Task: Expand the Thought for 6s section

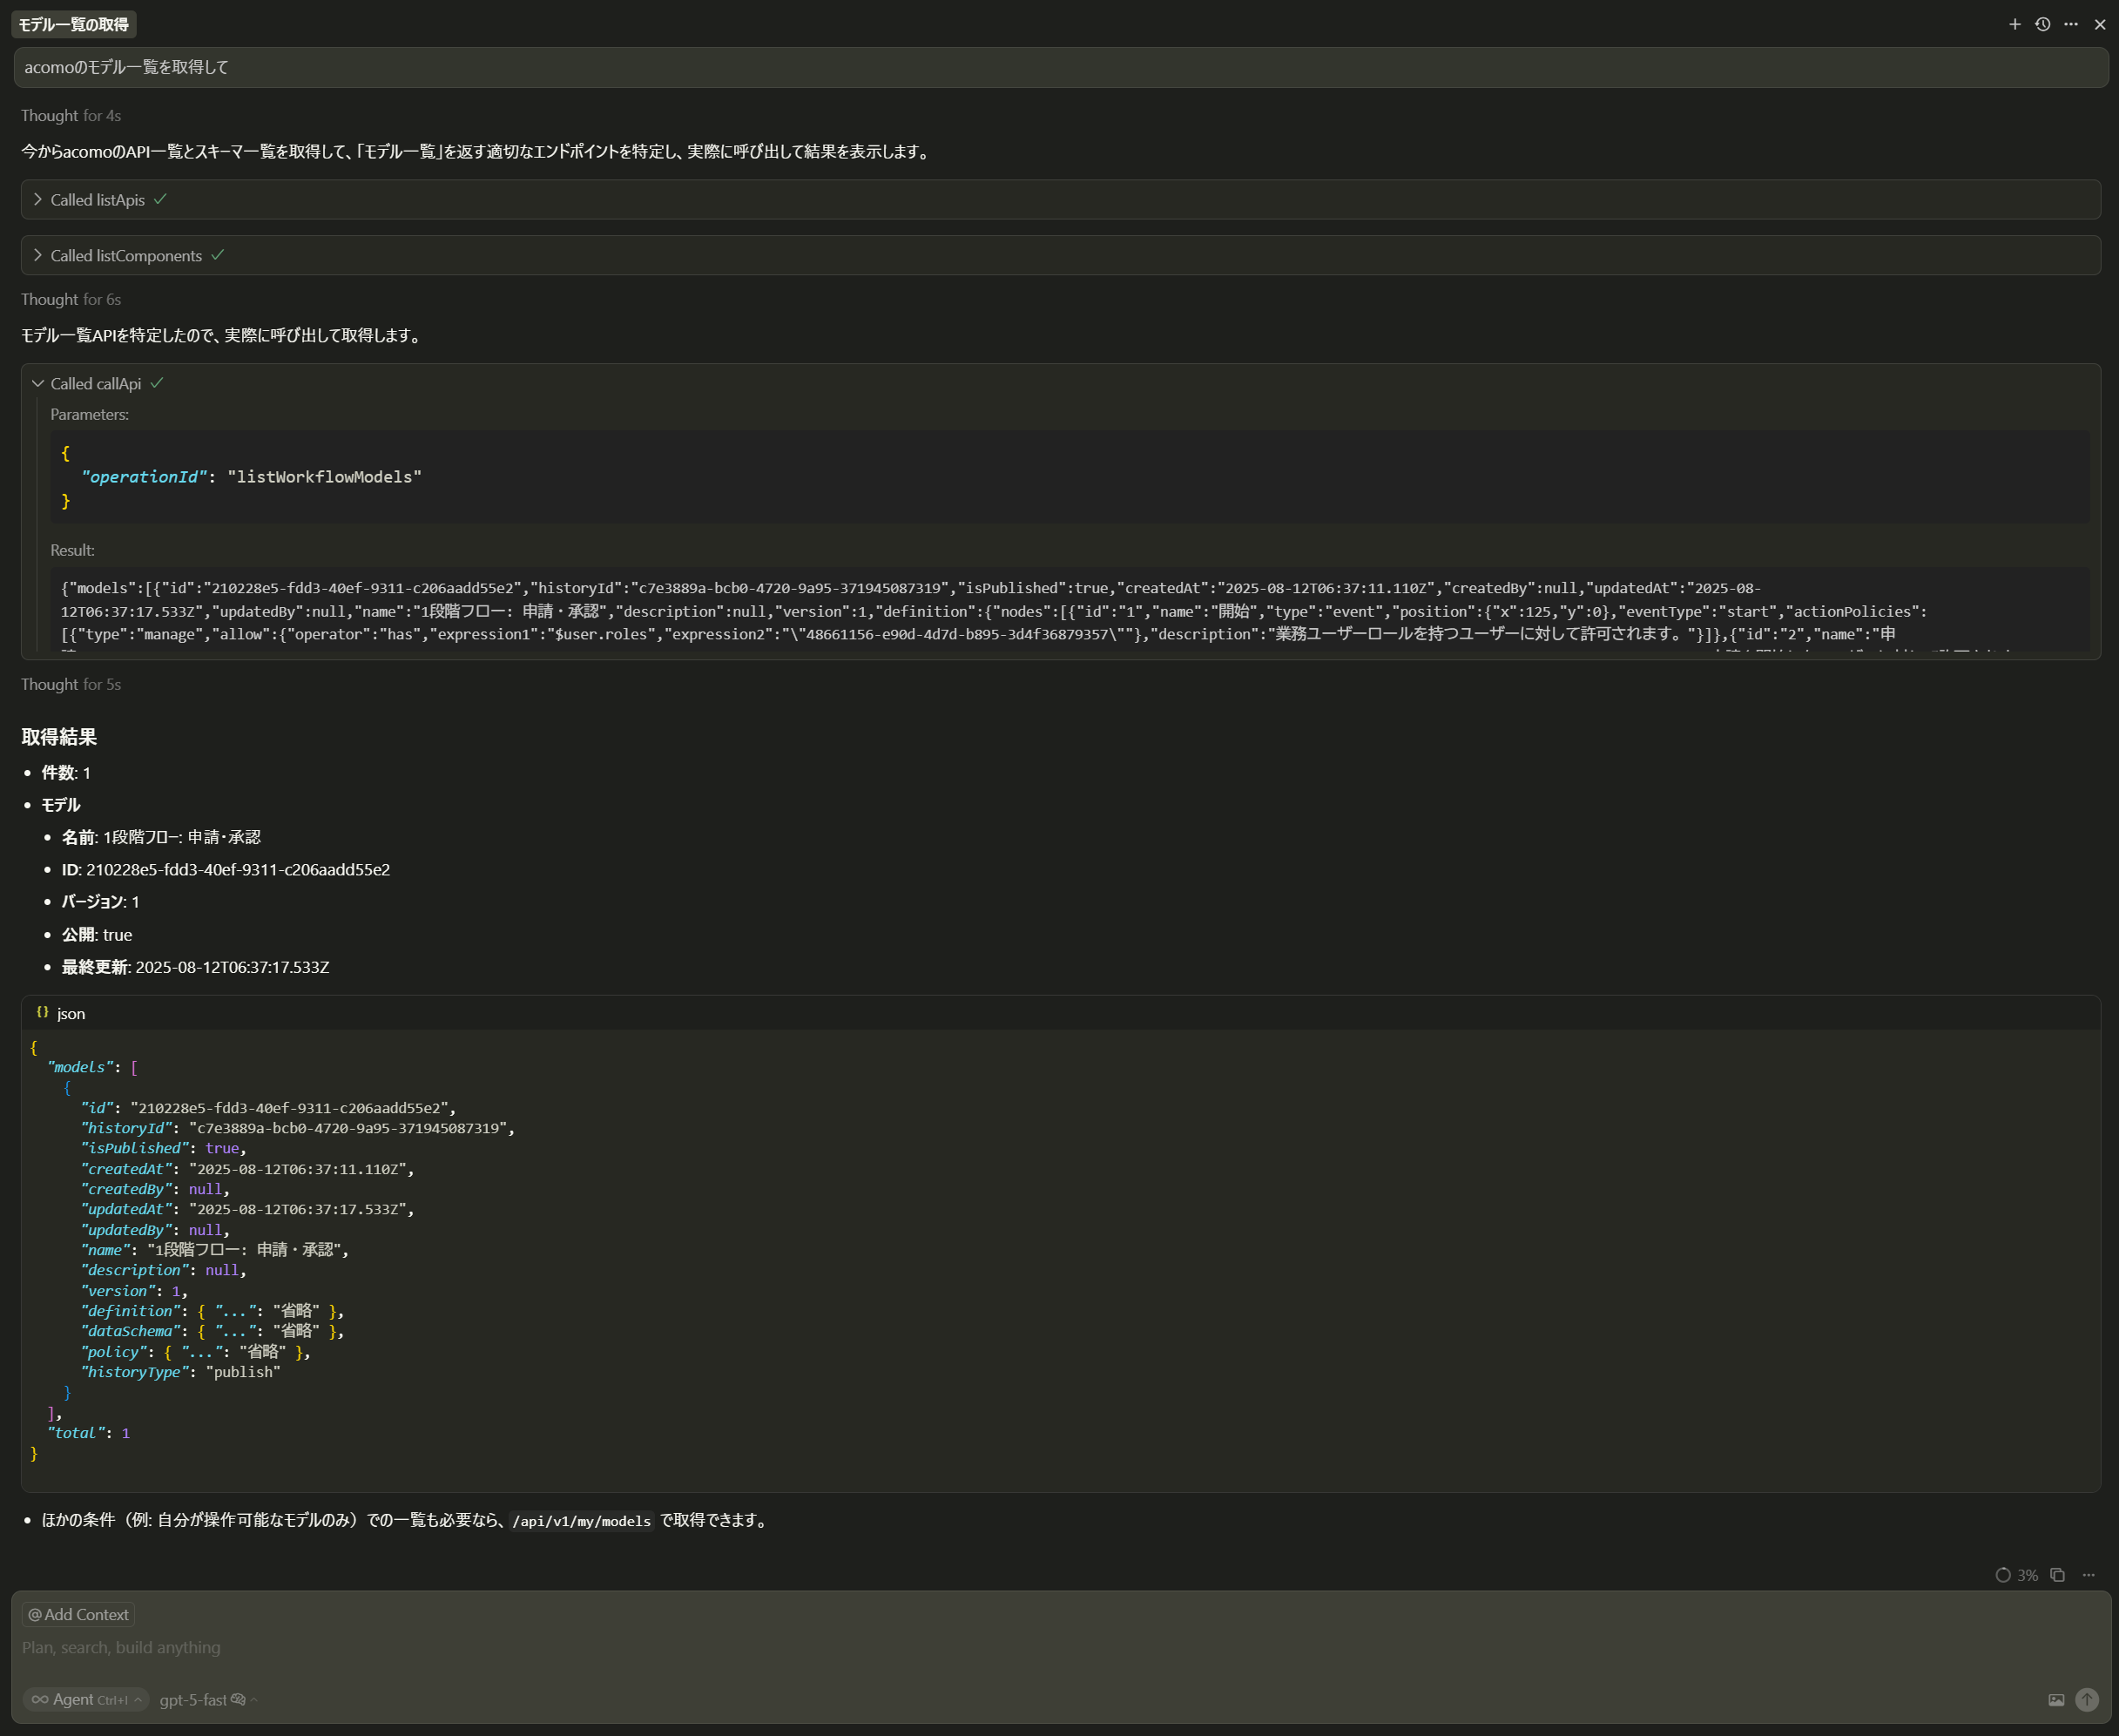Action: (x=71, y=300)
